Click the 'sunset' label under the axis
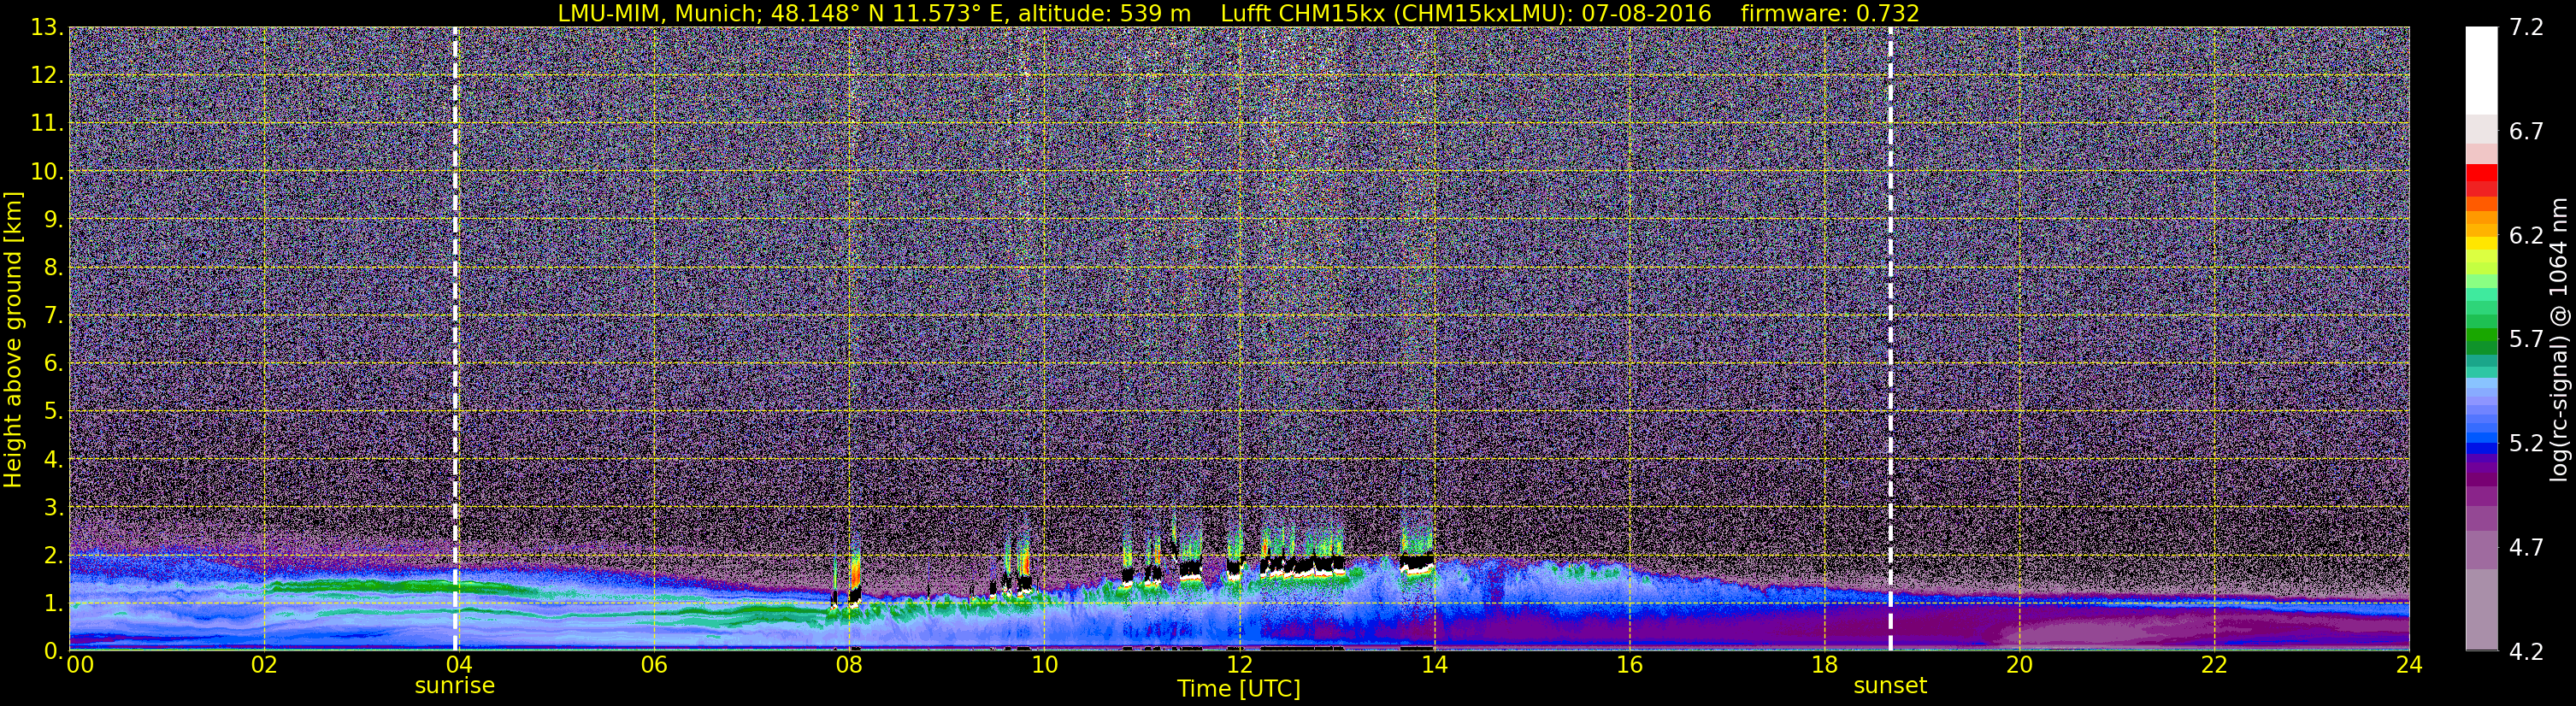Image resolution: width=2576 pixels, height=706 pixels. click(1889, 686)
